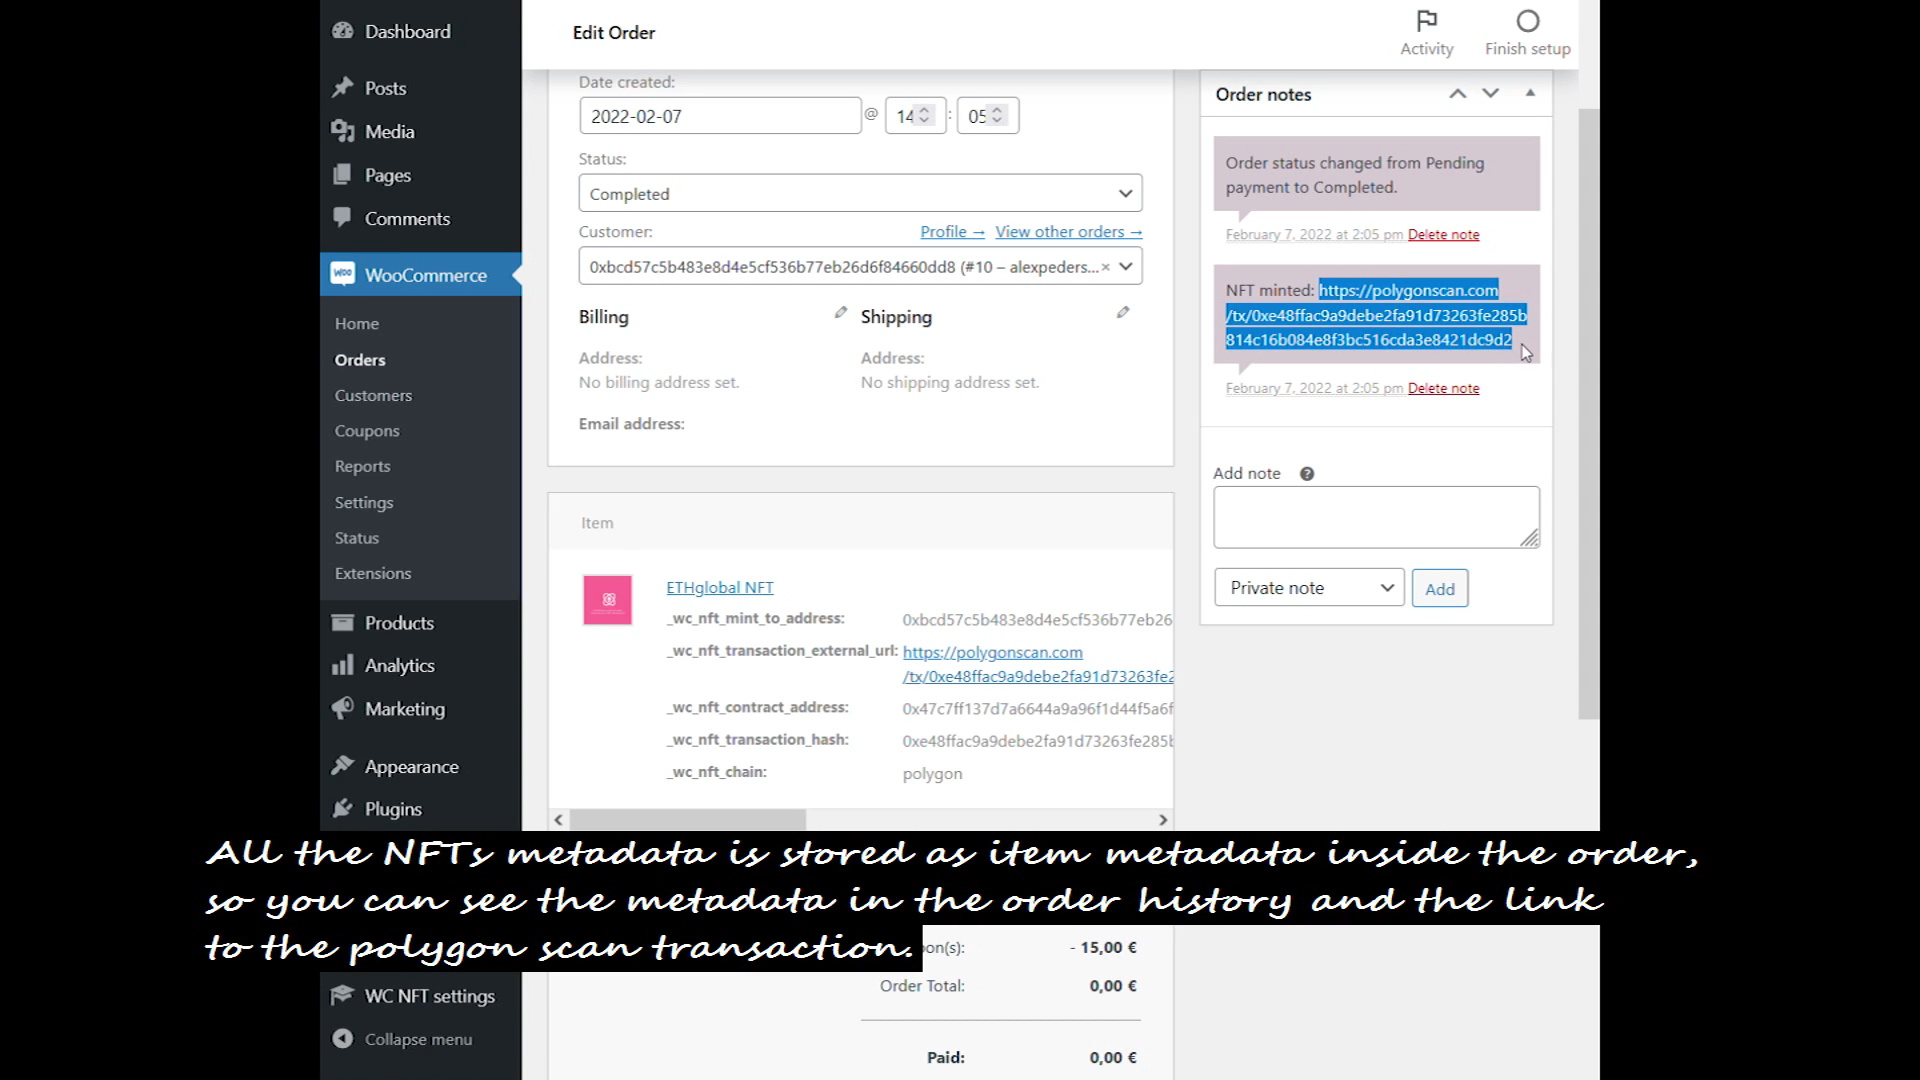
Task: Move Order notes panel up
Action: (1458, 93)
